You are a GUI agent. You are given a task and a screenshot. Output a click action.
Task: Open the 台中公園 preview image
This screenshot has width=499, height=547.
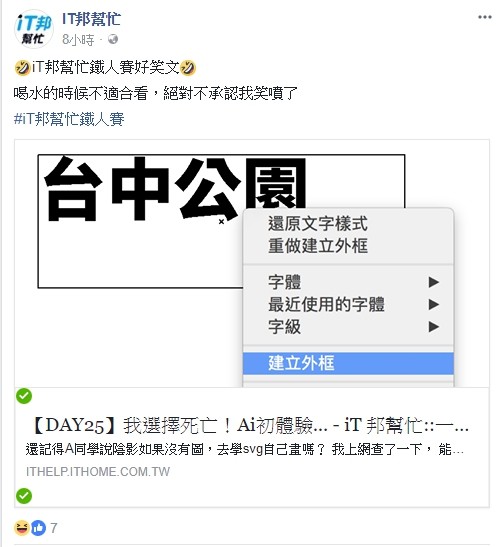[x=252, y=263]
